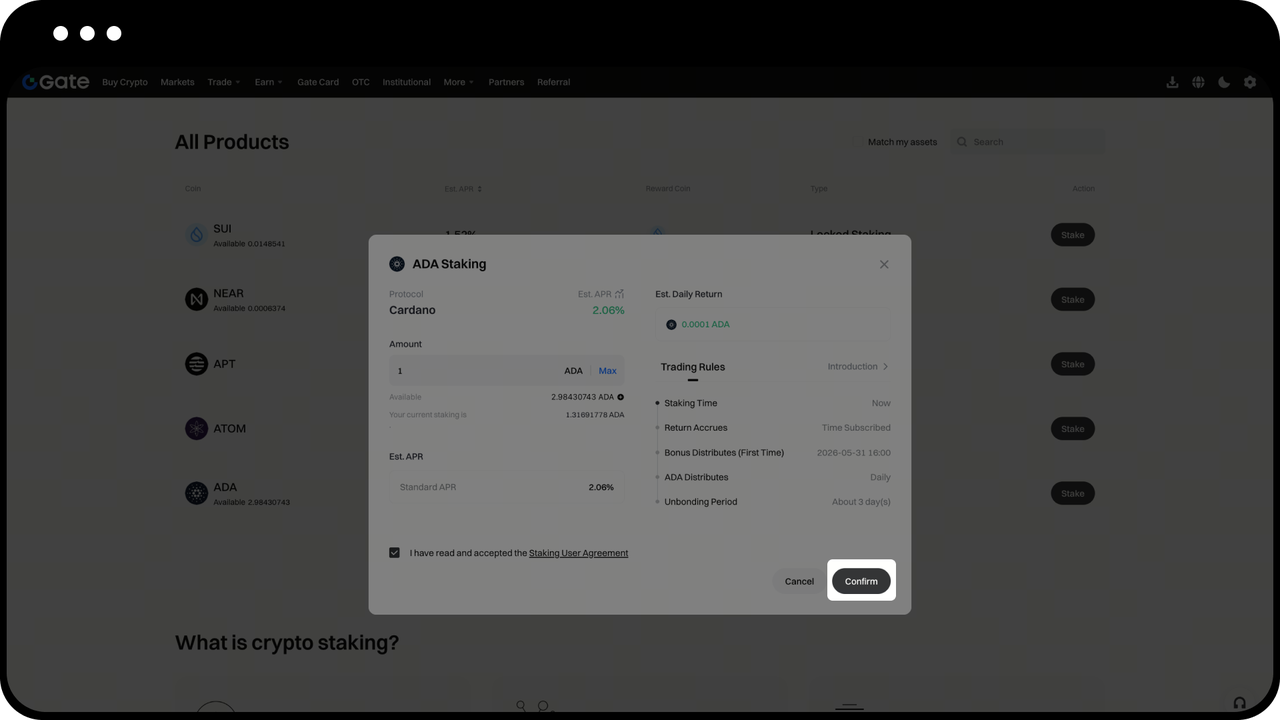This screenshot has width=1280, height=720.
Task: Expand the Introduction section chevron
Action: (885, 367)
